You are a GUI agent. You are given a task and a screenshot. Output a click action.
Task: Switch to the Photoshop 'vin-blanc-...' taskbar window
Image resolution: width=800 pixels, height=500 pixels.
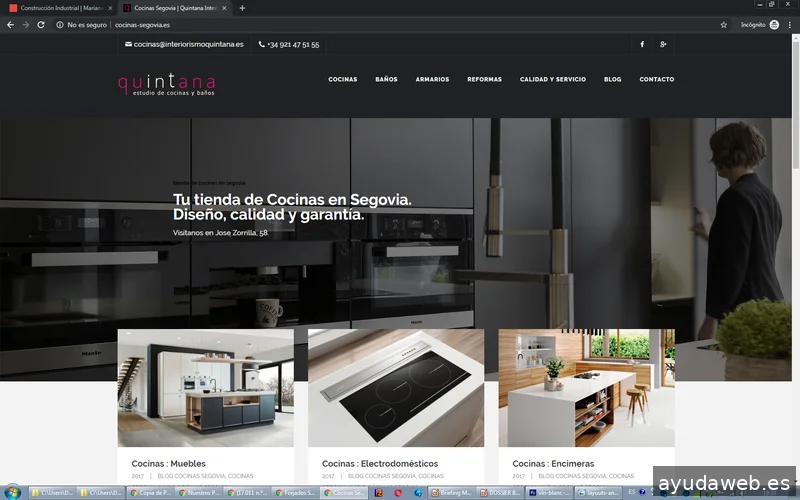coord(549,492)
